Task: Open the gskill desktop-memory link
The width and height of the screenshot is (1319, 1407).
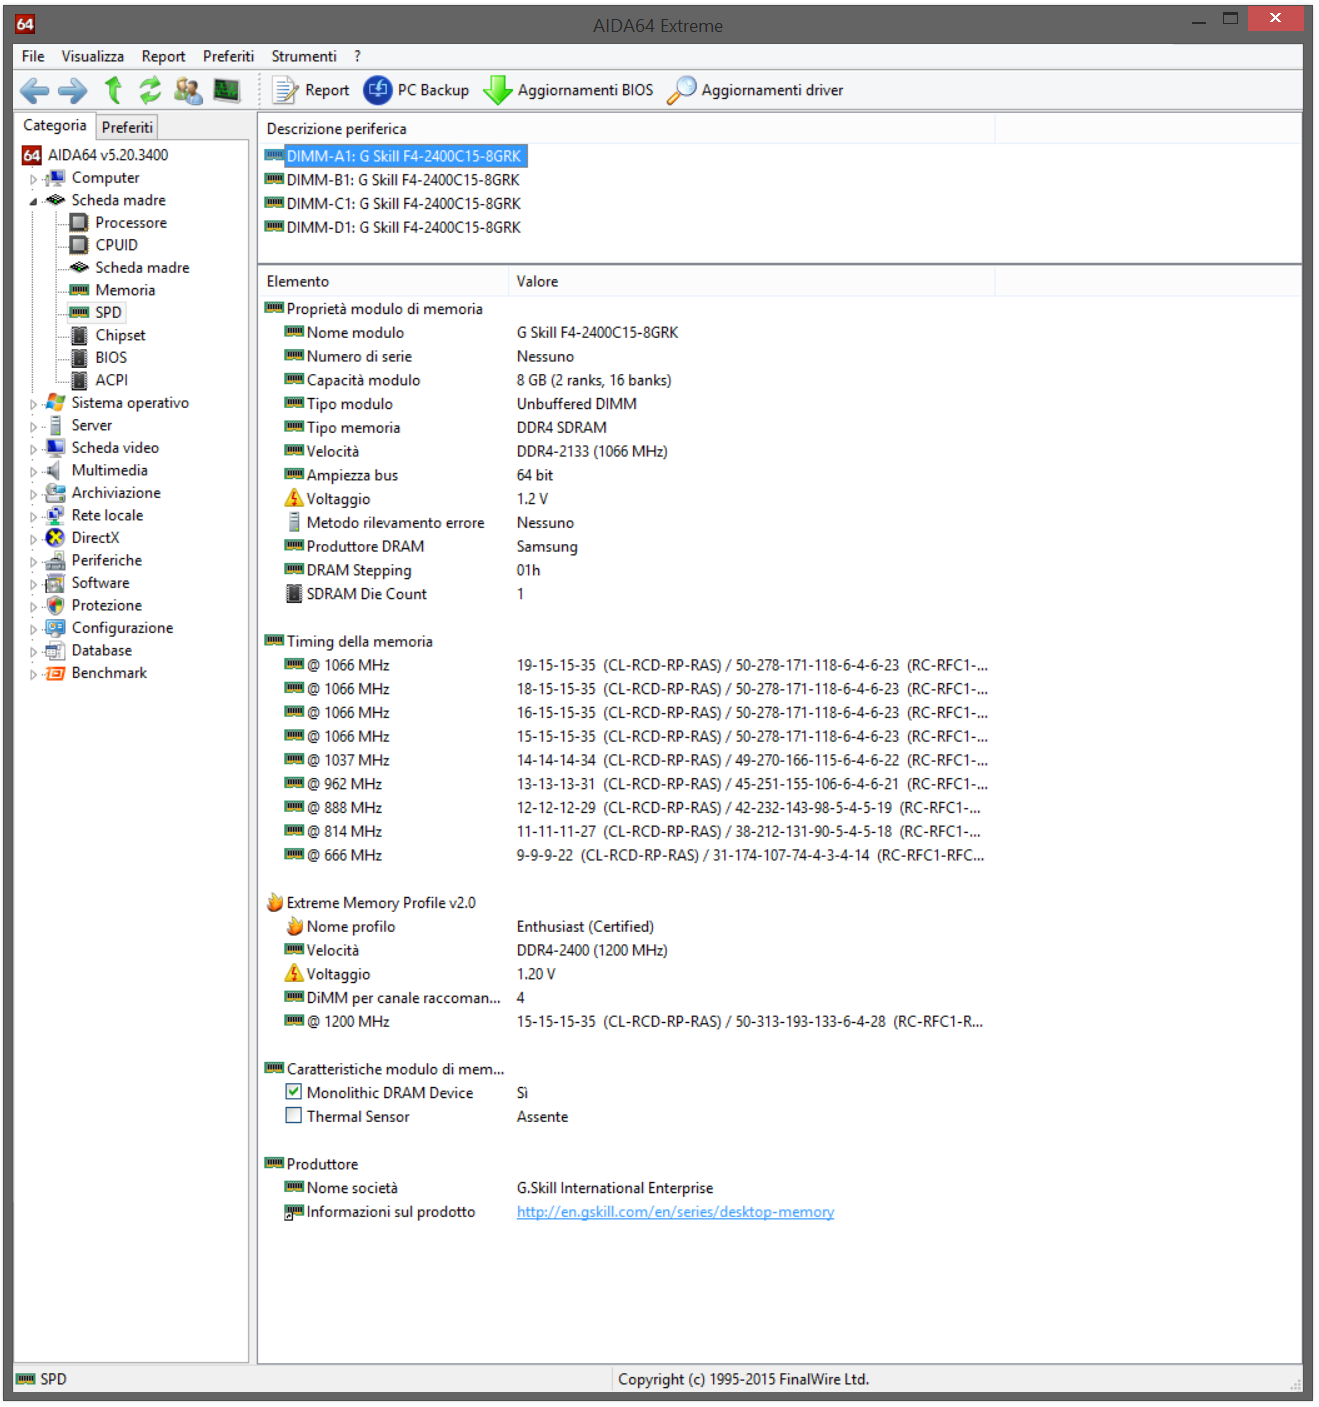Action: click(x=675, y=1212)
